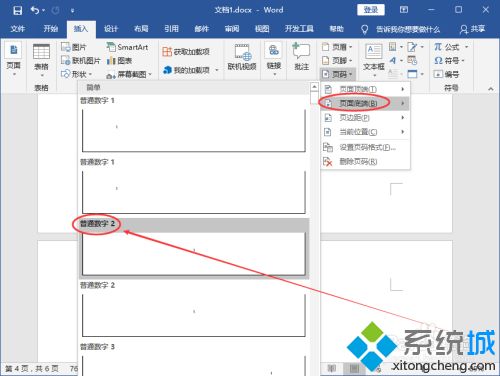Choose 设置页码格式(F)... menu item
The width and height of the screenshot is (500, 376).
click(x=365, y=147)
